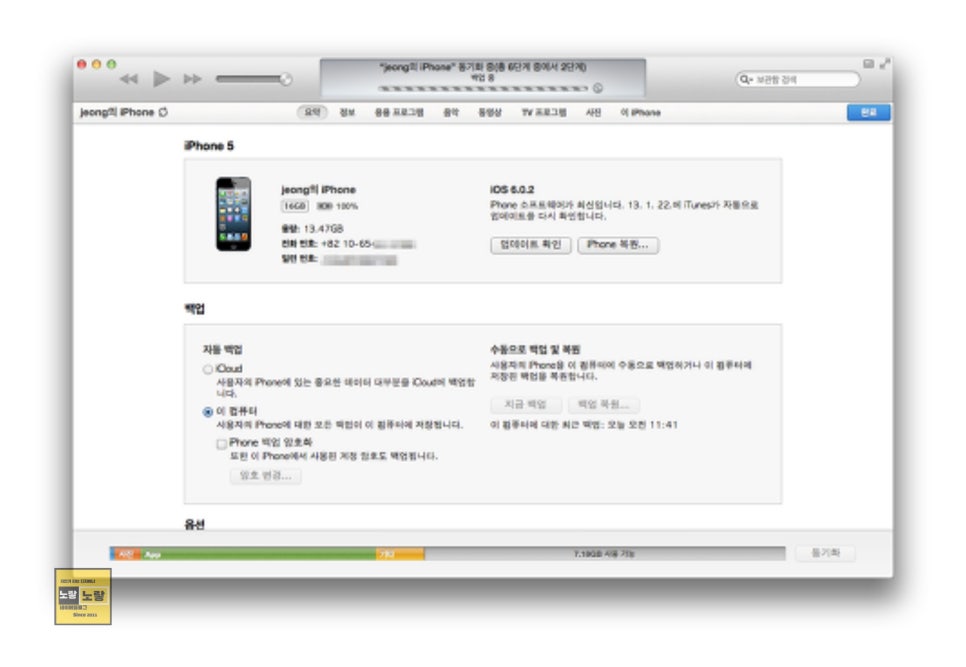
Task: Click the 옵션 section heading
Action: click(x=195, y=524)
